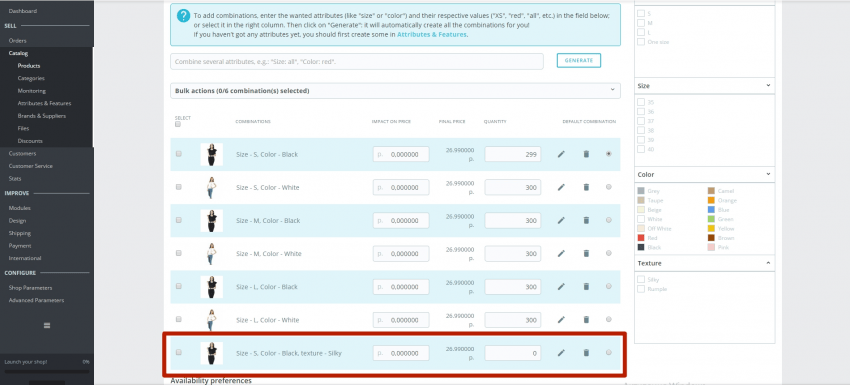
Task: Click quantity field showing 299
Action: click(x=513, y=154)
